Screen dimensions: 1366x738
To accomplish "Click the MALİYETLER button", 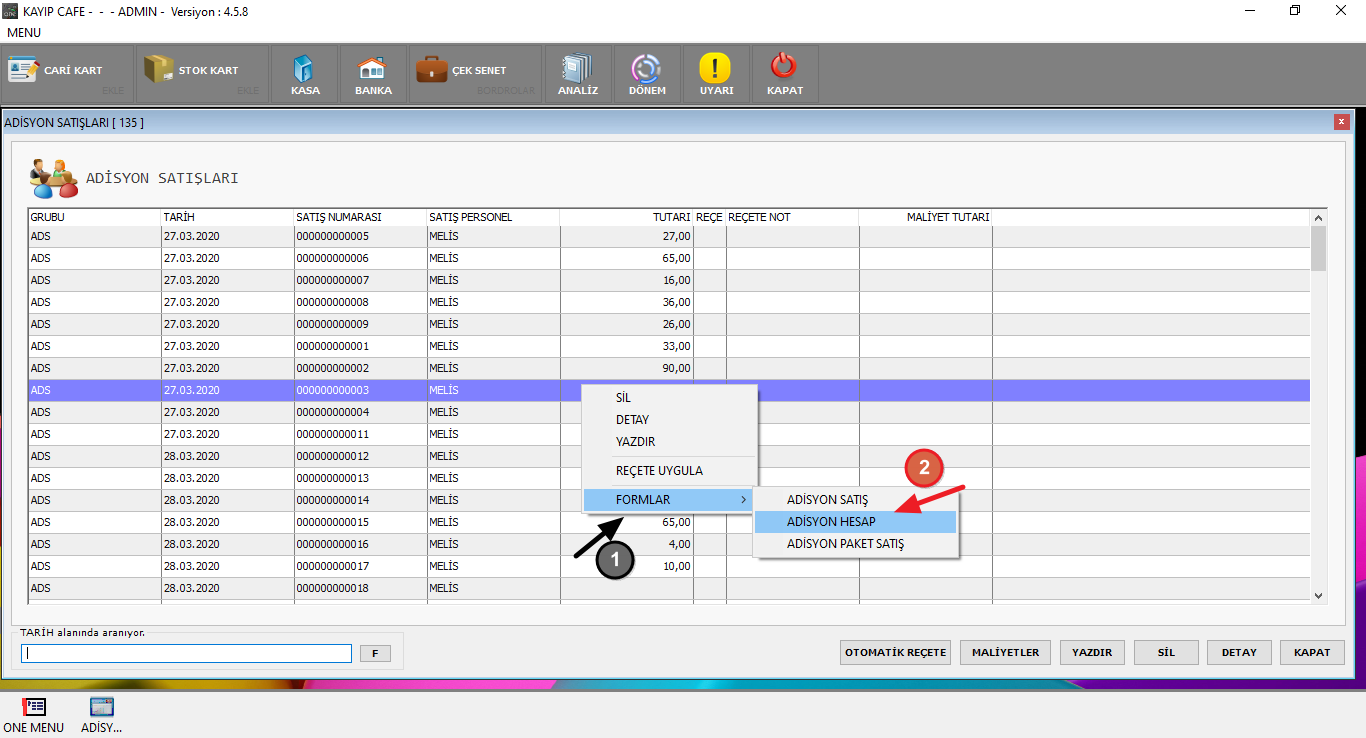I will [1005, 652].
